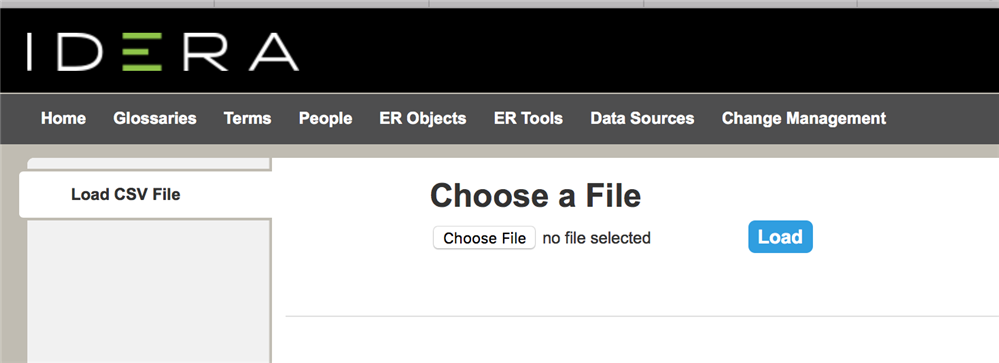Viewport: 999px width, 363px height.
Task: Open the ER Tools menu
Action: pos(528,118)
